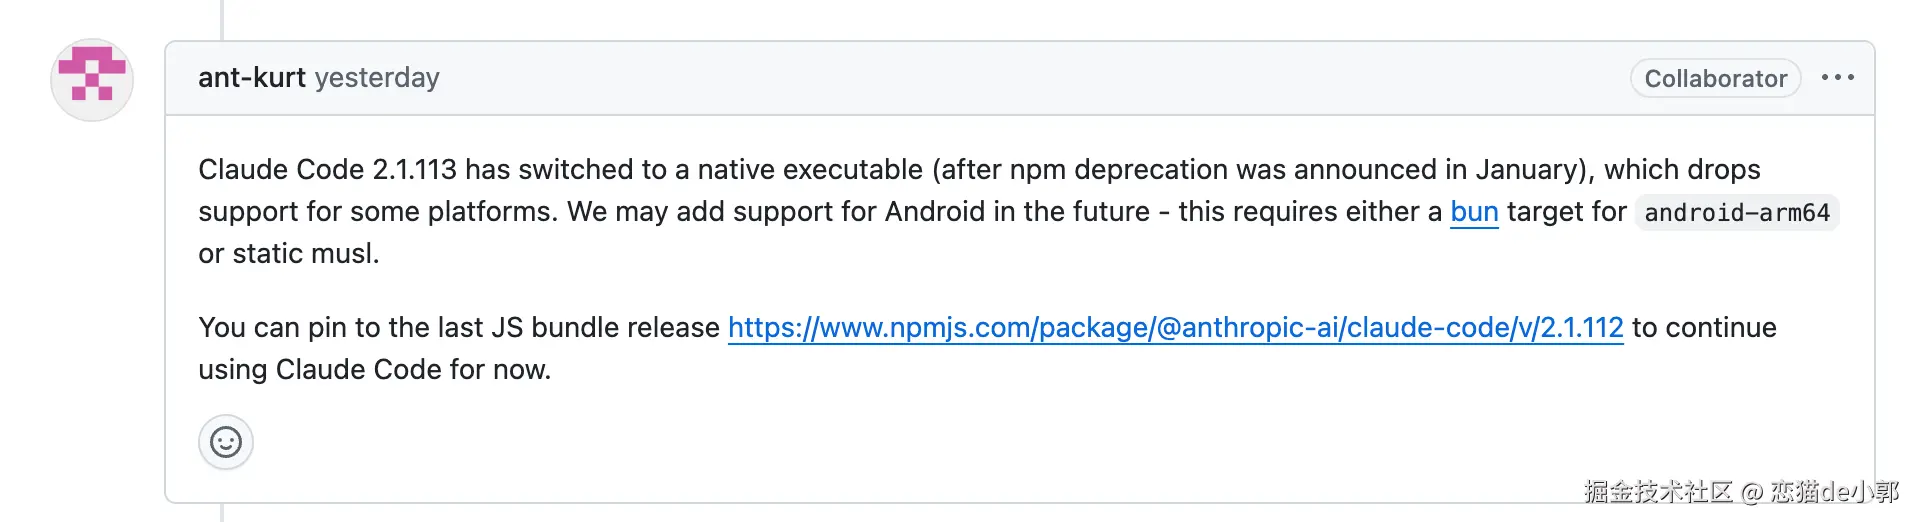This screenshot has width=1916, height=522.
Task: Click the Collaborator badge label
Action: (x=1715, y=78)
